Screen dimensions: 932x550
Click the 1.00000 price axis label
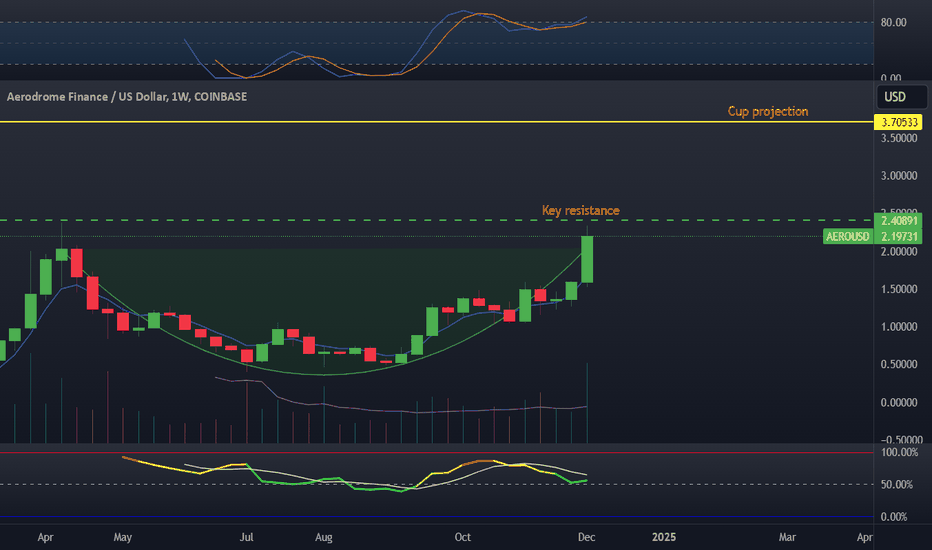click(x=899, y=327)
